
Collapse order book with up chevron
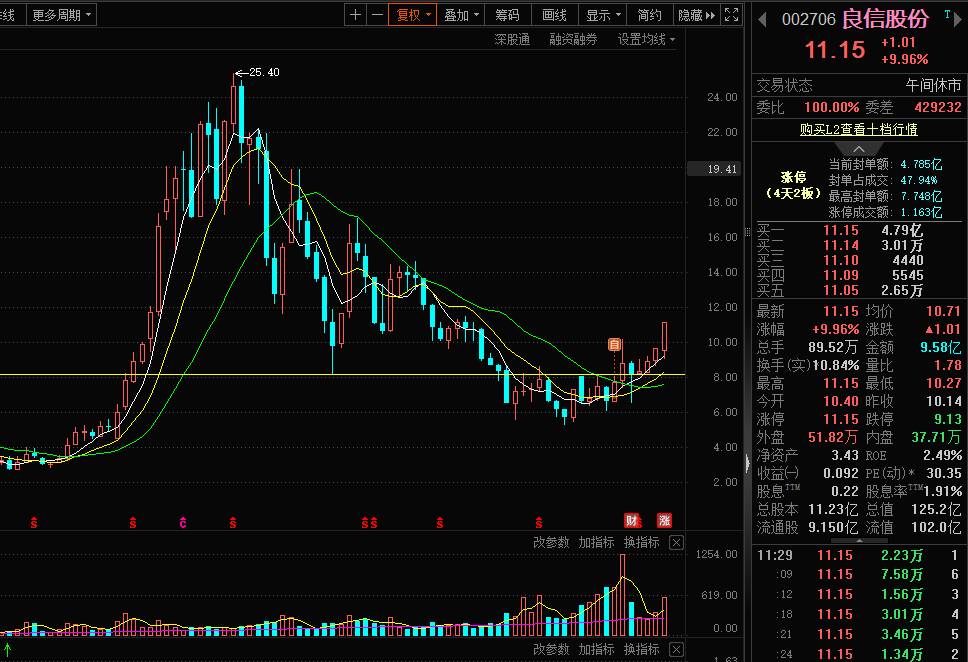[x=859, y=149]
